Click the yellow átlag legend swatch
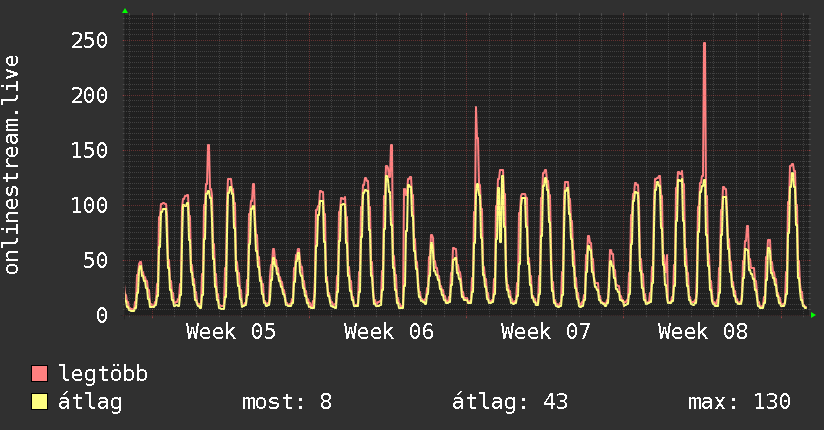 coord(39,401)
